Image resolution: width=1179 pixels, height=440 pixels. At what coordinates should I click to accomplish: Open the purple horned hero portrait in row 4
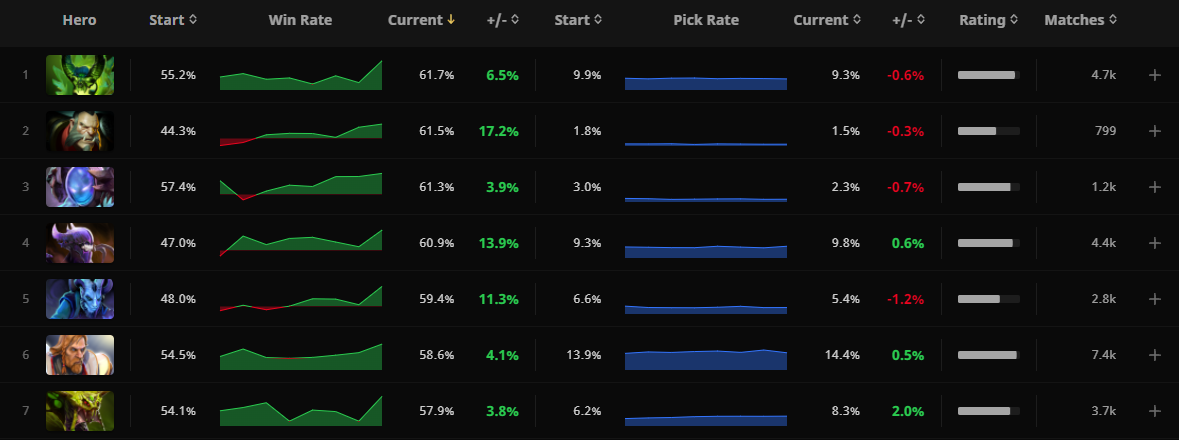tap(80, 243)
